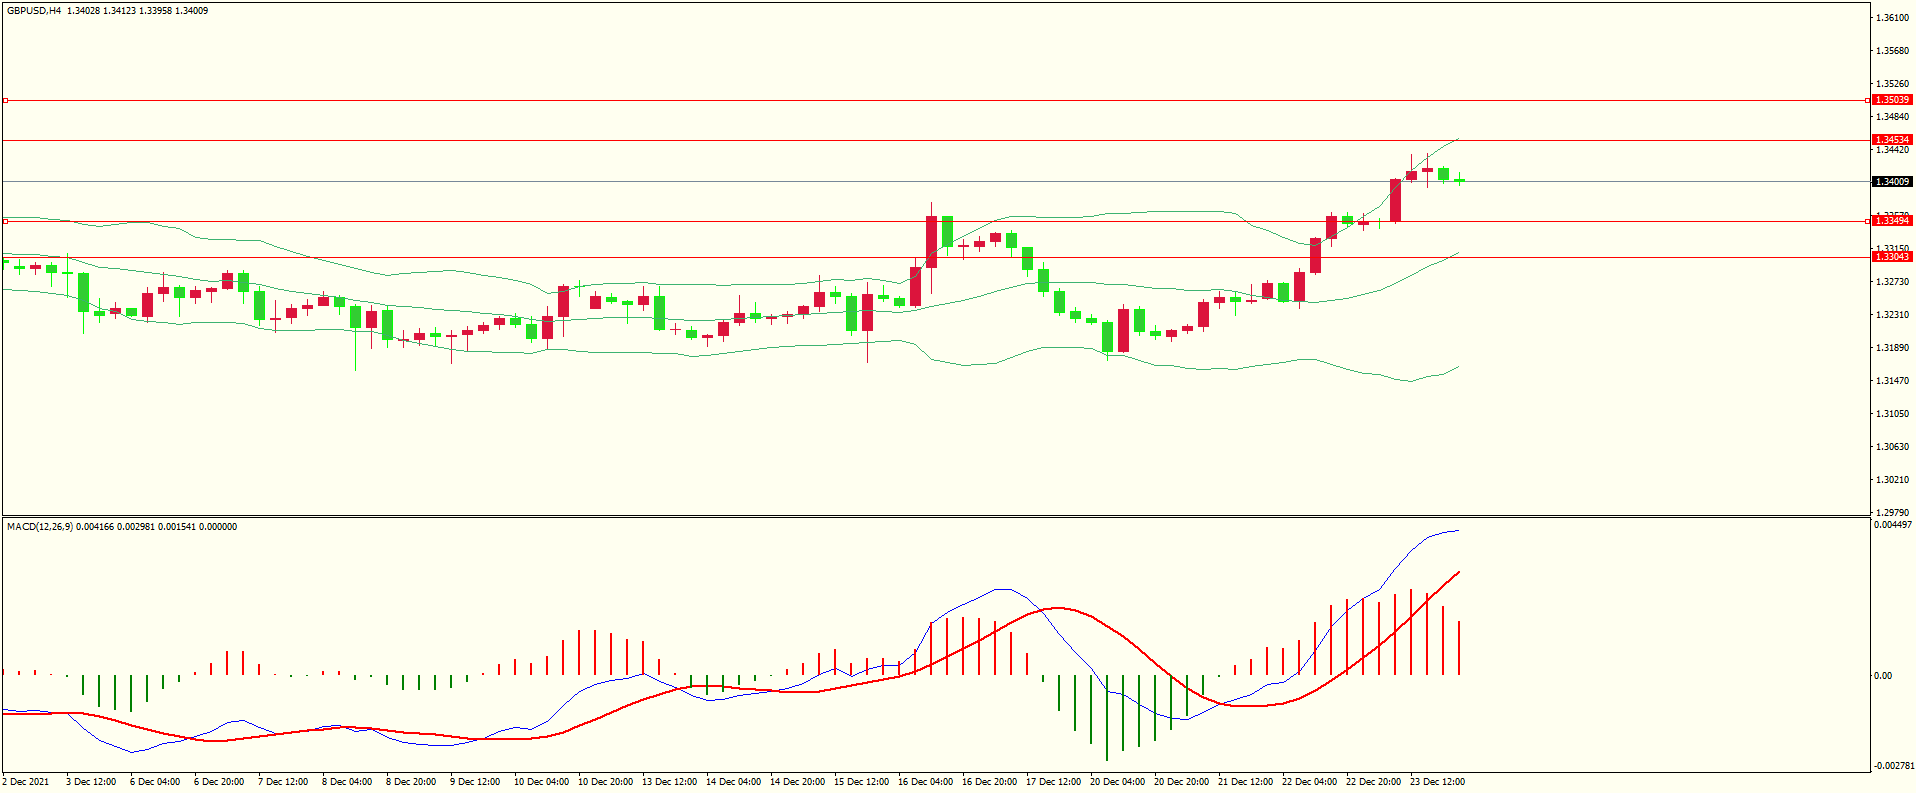Viewport: 1916px width, 793px height.
Task: Click the 20 Dec 20:00 time label
Action: tap(1181, 782)
